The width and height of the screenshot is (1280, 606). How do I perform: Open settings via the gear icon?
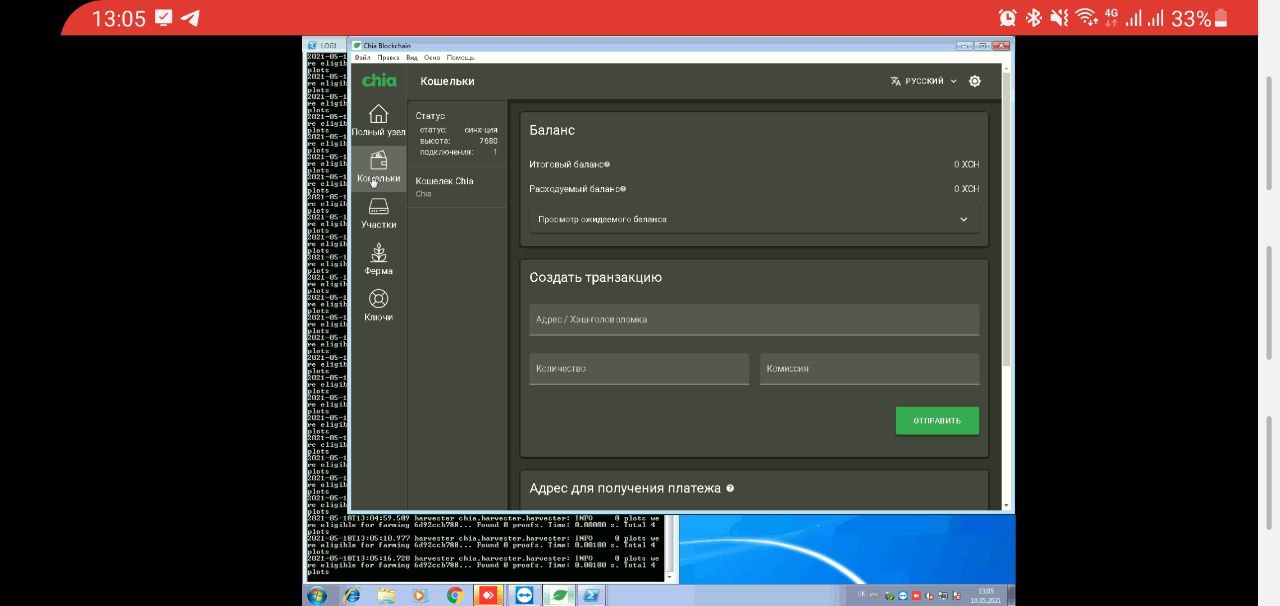pos(975,81)
